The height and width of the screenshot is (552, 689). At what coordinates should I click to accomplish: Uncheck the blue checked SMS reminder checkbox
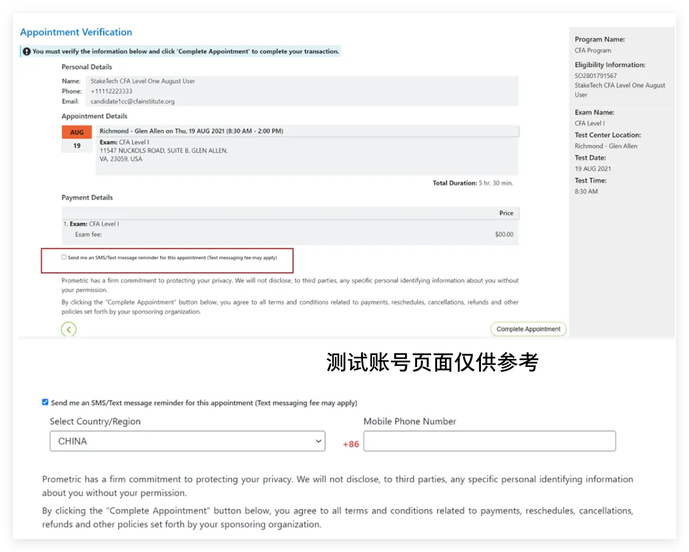(45, 402)
